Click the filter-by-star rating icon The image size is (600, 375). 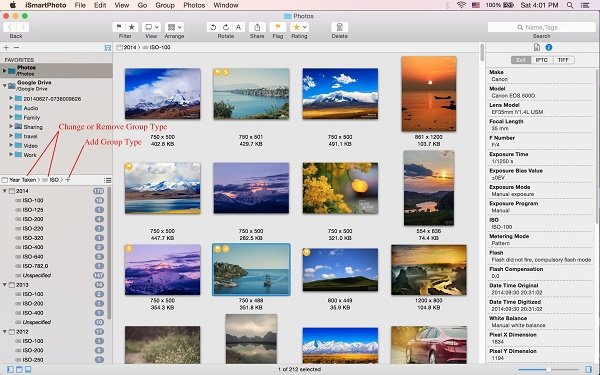(132, 27)
